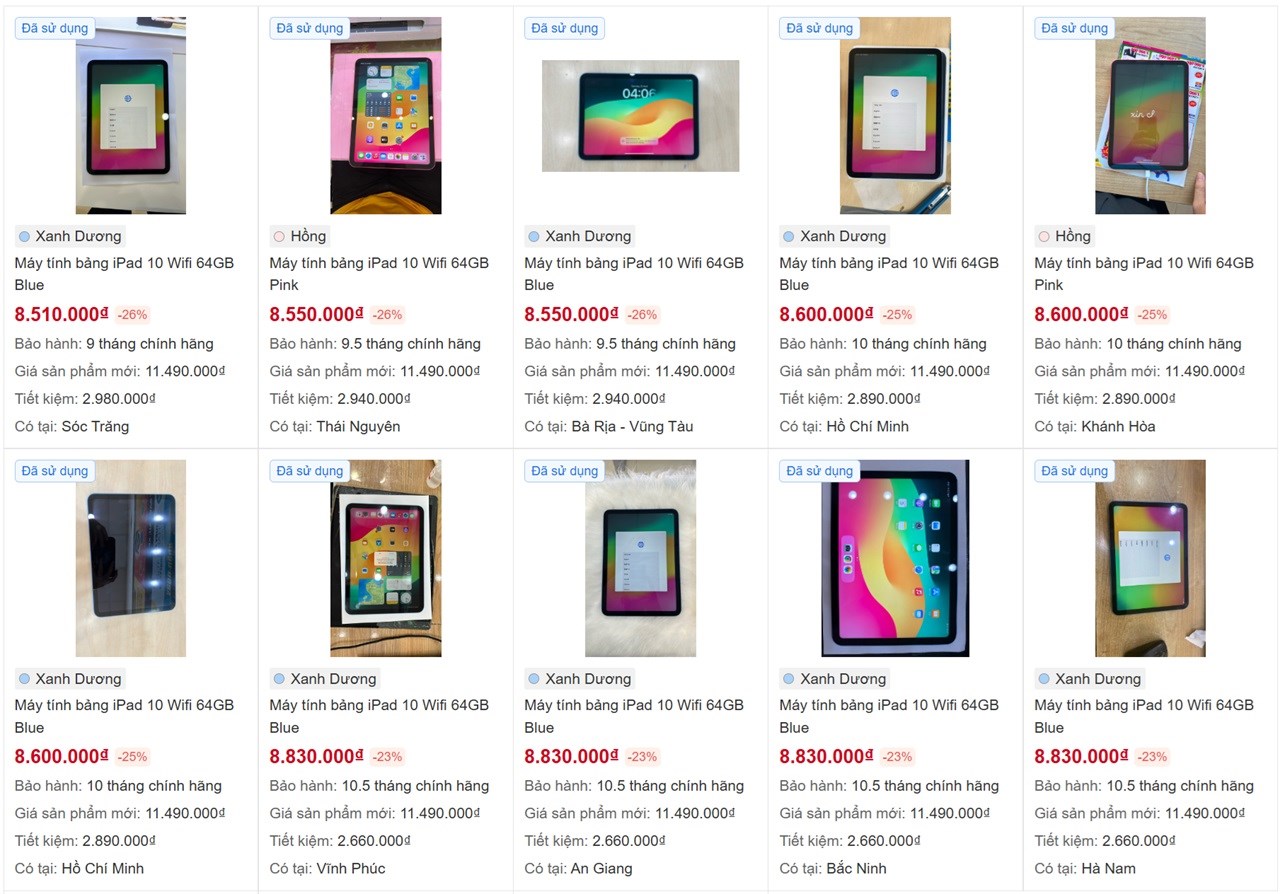The image size is (1280, 894).
Task: Click the Hà Nam iPad thumbnail
Action: click(x=1150, y=558)
